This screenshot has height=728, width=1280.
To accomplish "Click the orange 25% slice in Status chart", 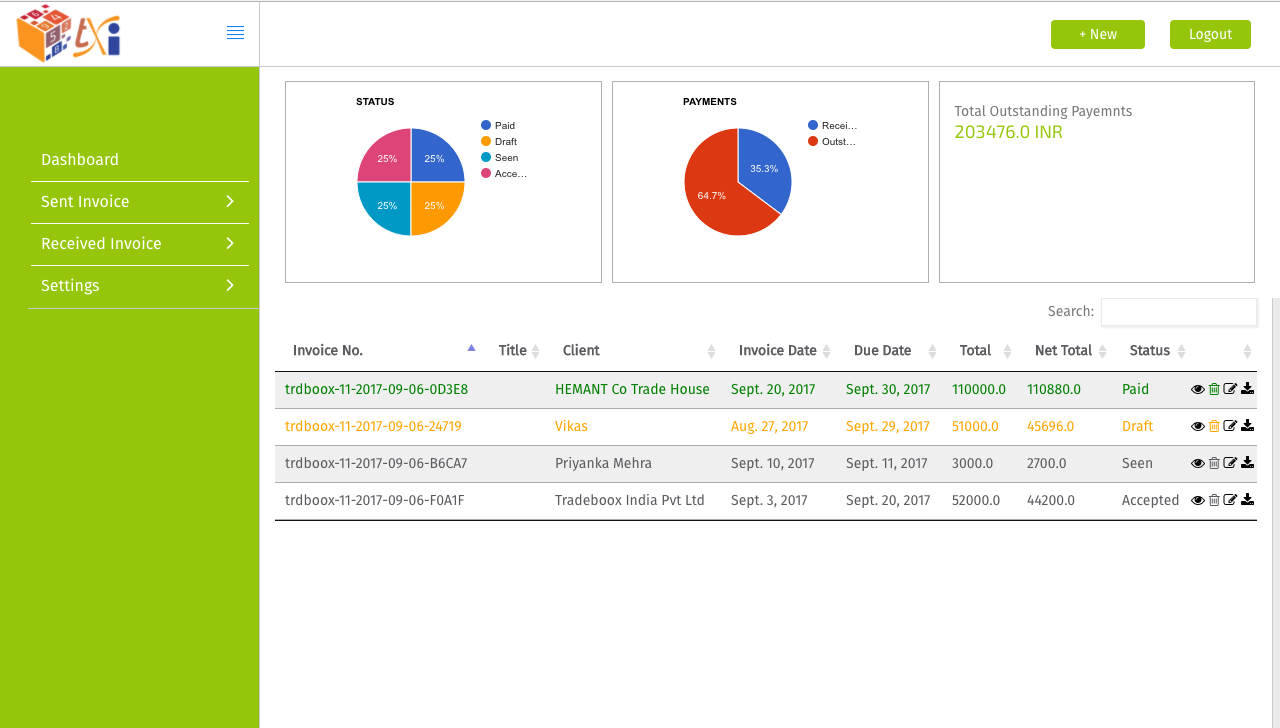I will tap(434, 206).
